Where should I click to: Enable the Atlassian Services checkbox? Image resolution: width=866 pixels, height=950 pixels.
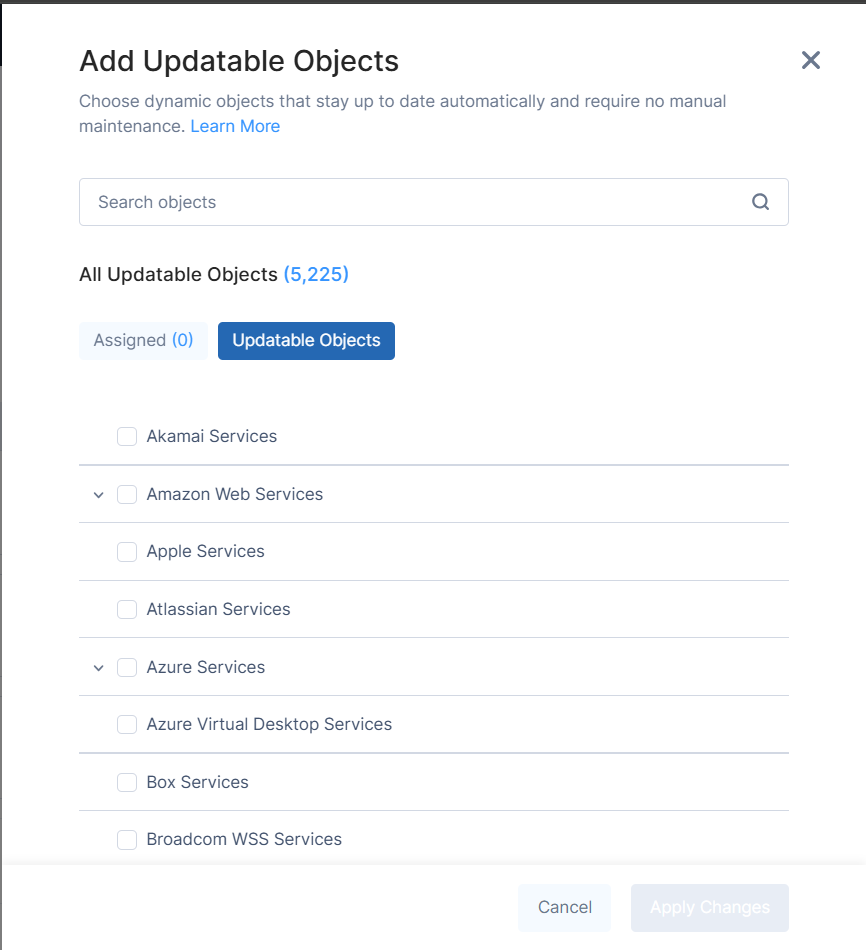pyautogui.click(x=127, y=609)
